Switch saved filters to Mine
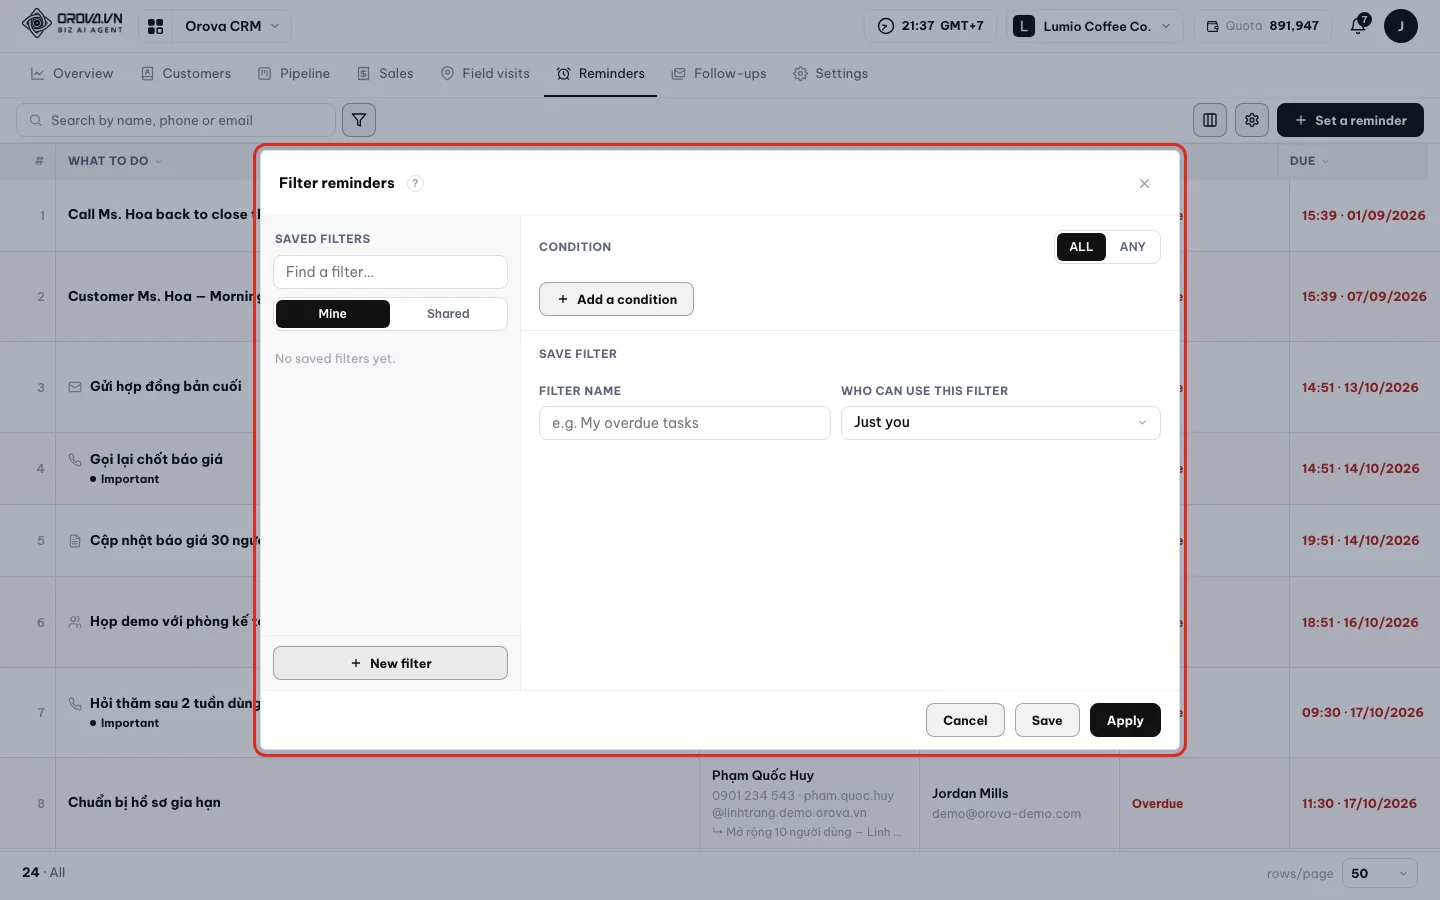 coord(332,314)
